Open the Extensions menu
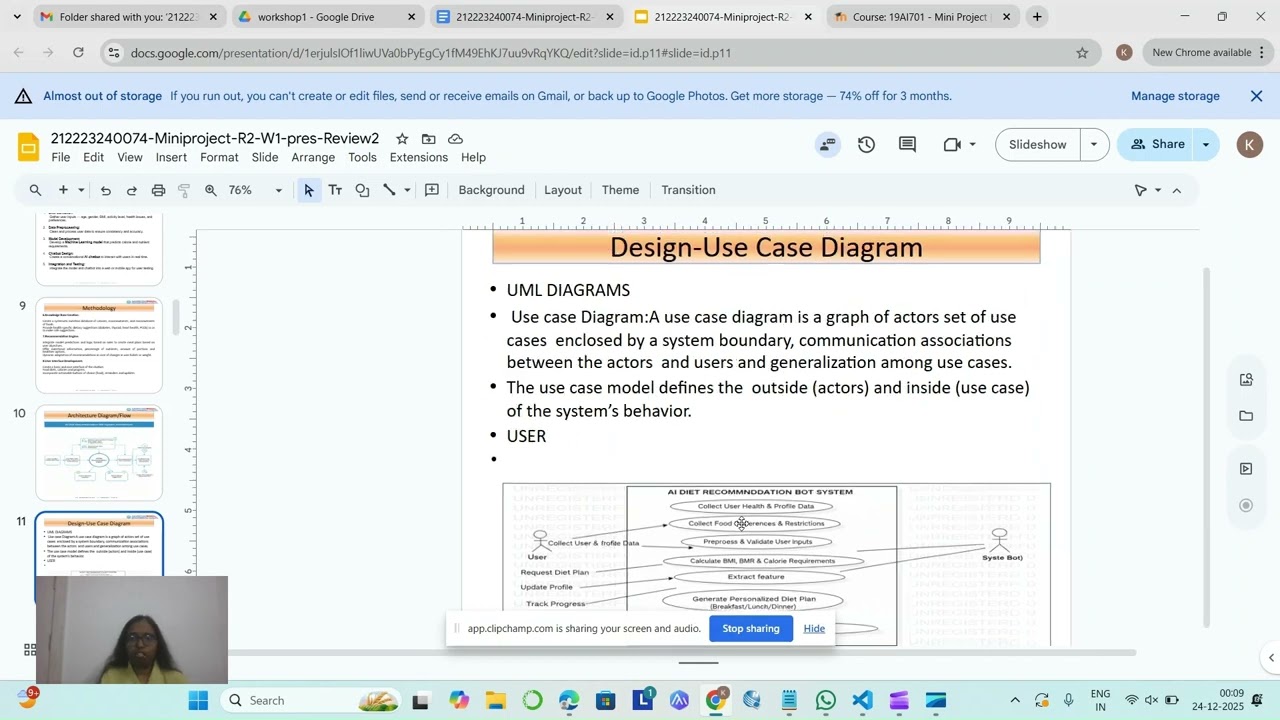The height and width of the screenshot is (720, 1280). click(x=419, y=158)
